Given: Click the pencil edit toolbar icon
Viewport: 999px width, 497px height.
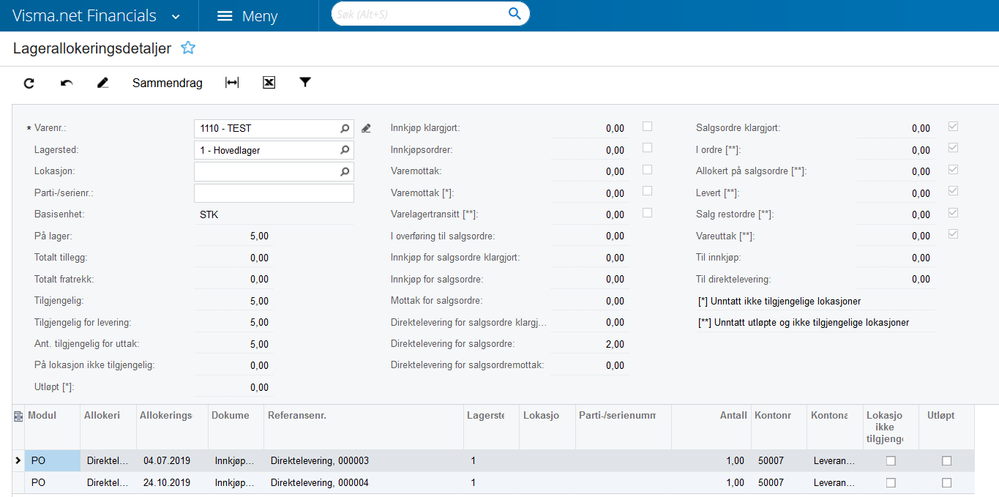Looking at the screenshot, I should click(x=103, y=83).
